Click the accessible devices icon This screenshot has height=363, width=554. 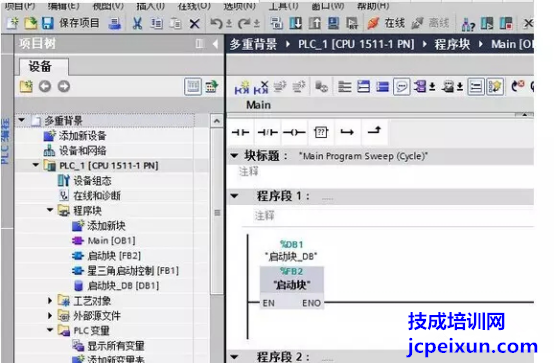pos(468,24)
